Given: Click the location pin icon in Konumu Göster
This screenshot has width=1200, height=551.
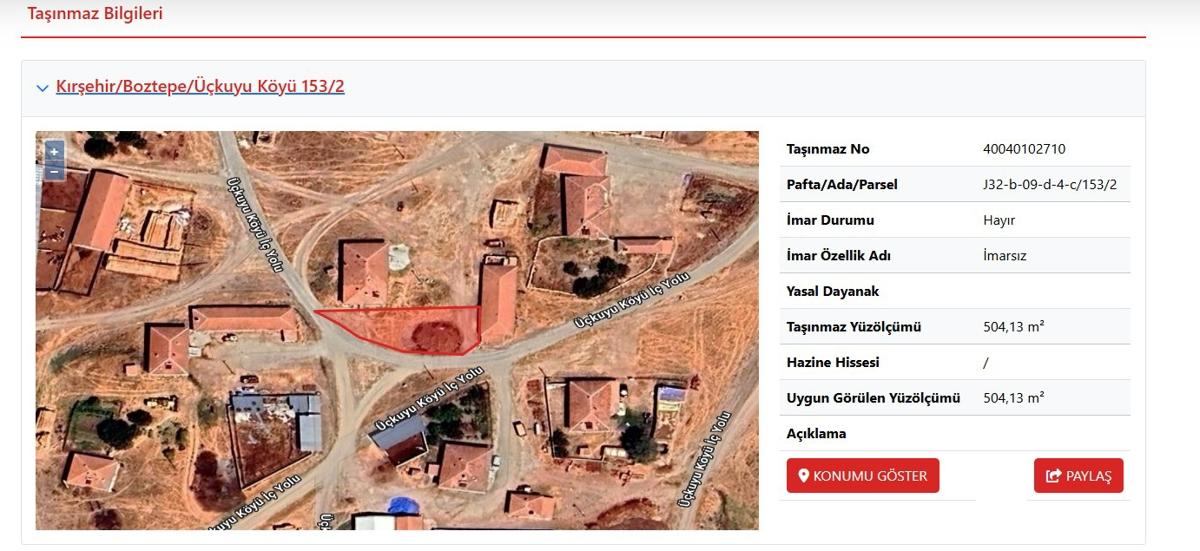Looking at the screenshot, I should 803,476.
